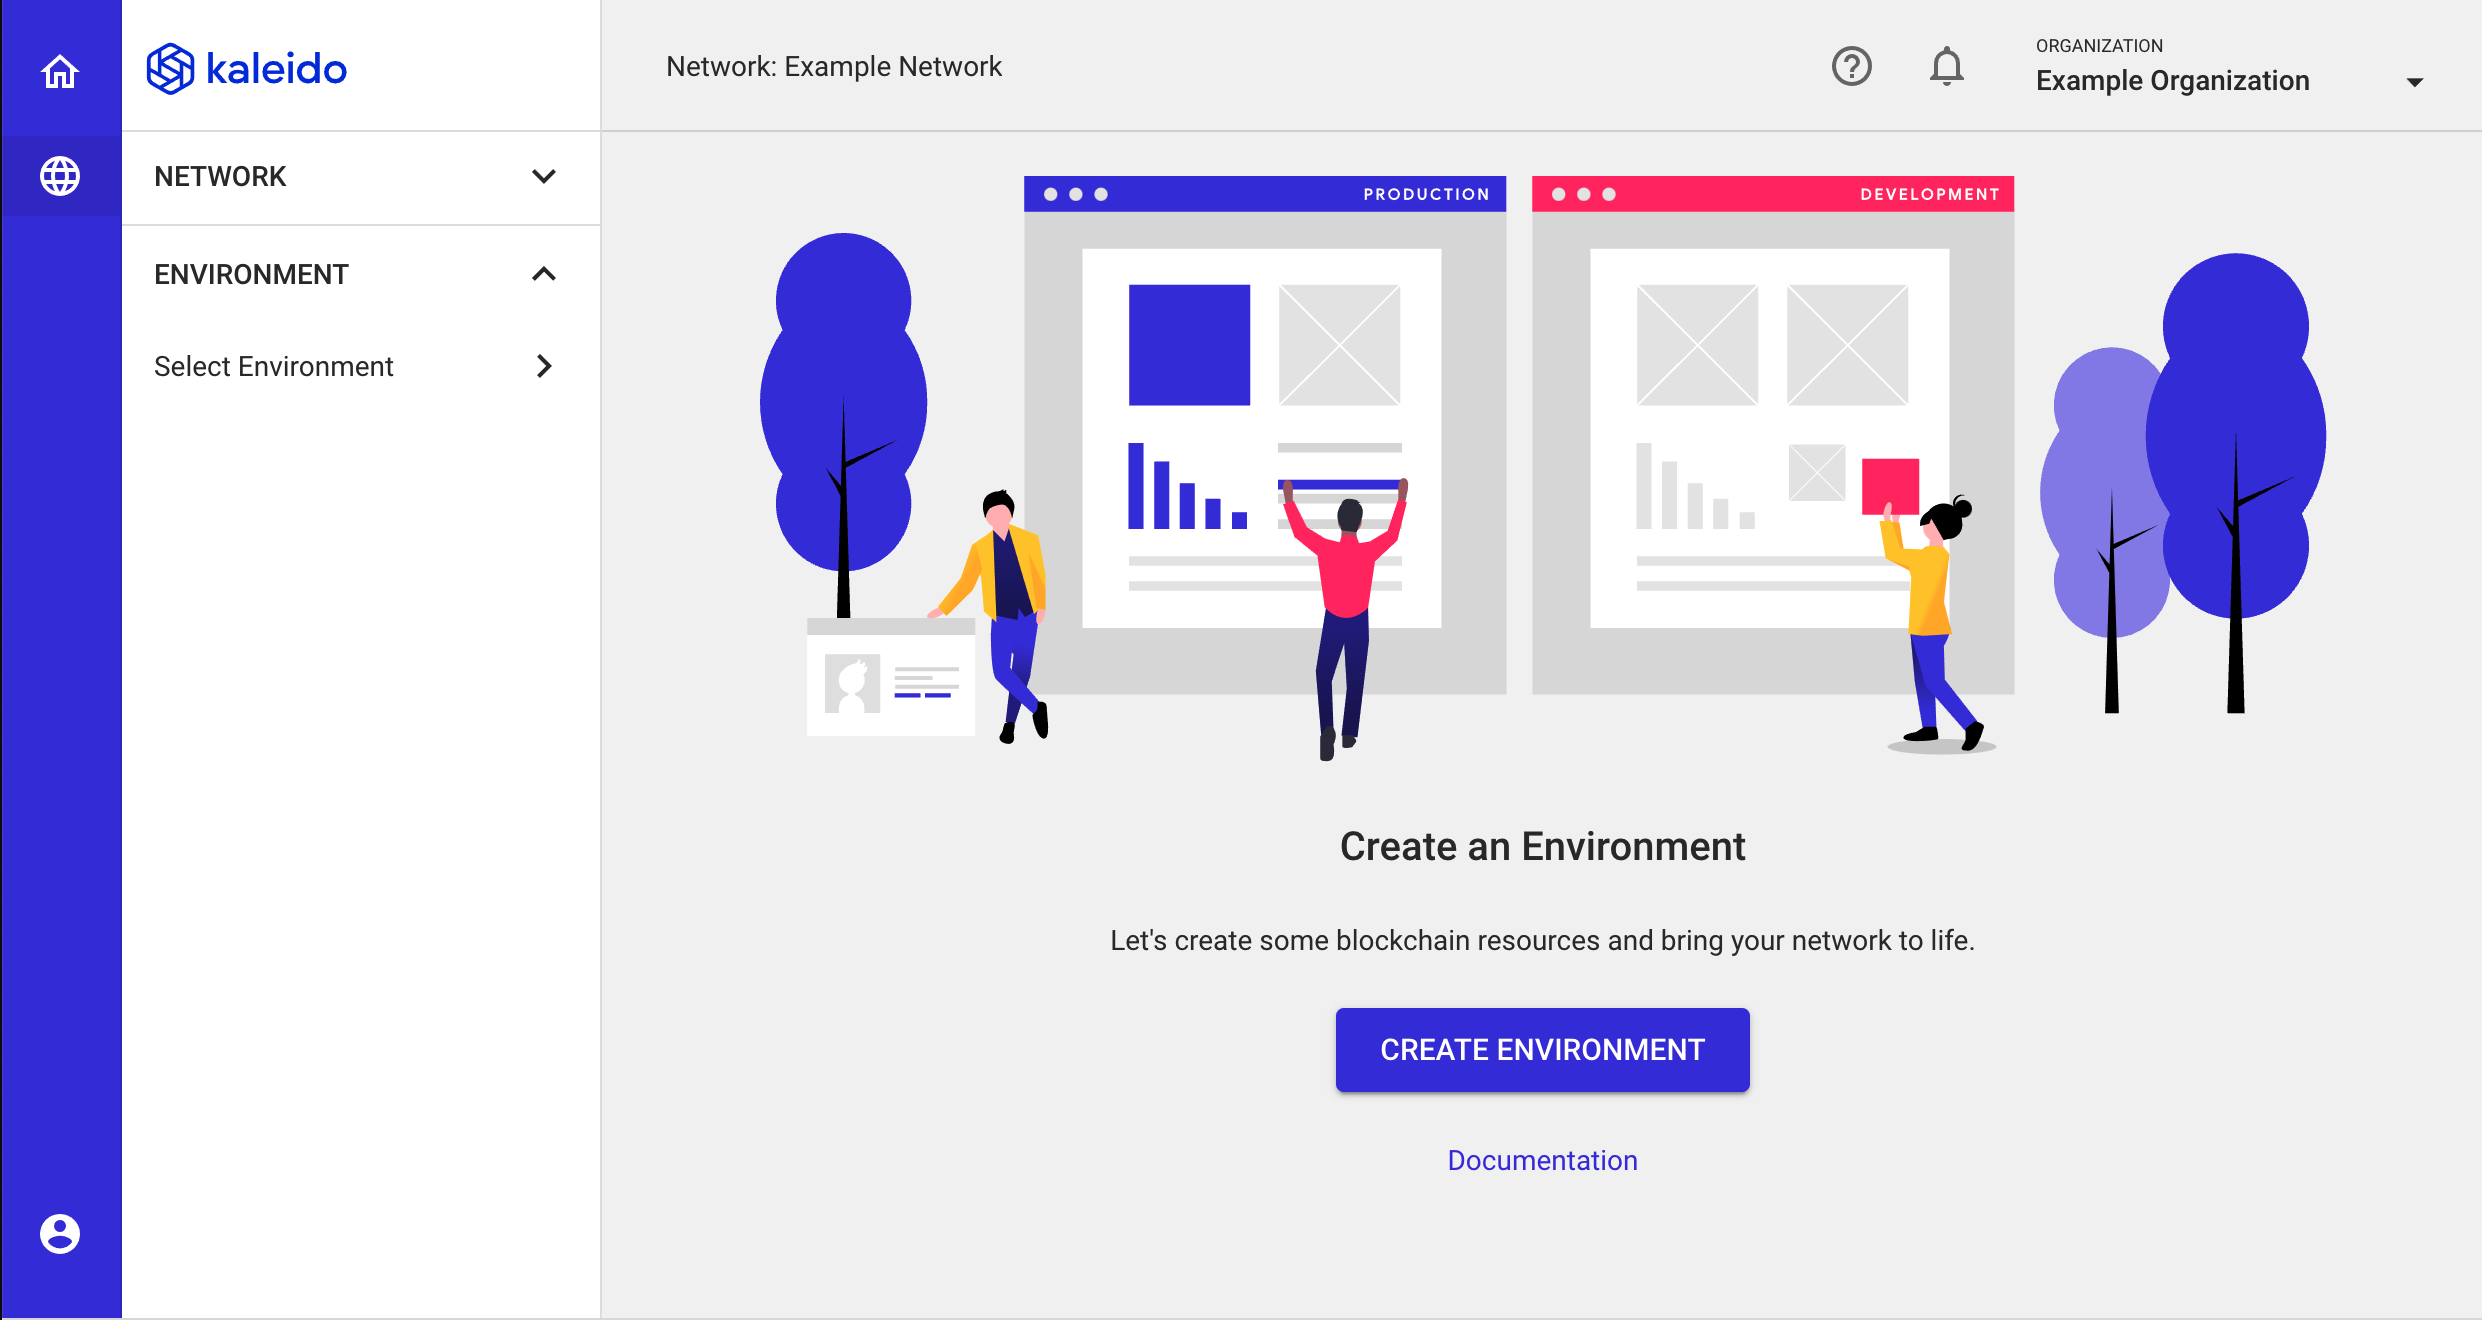
Task: Click the user profile icon at bottom
Action: 61,1233
